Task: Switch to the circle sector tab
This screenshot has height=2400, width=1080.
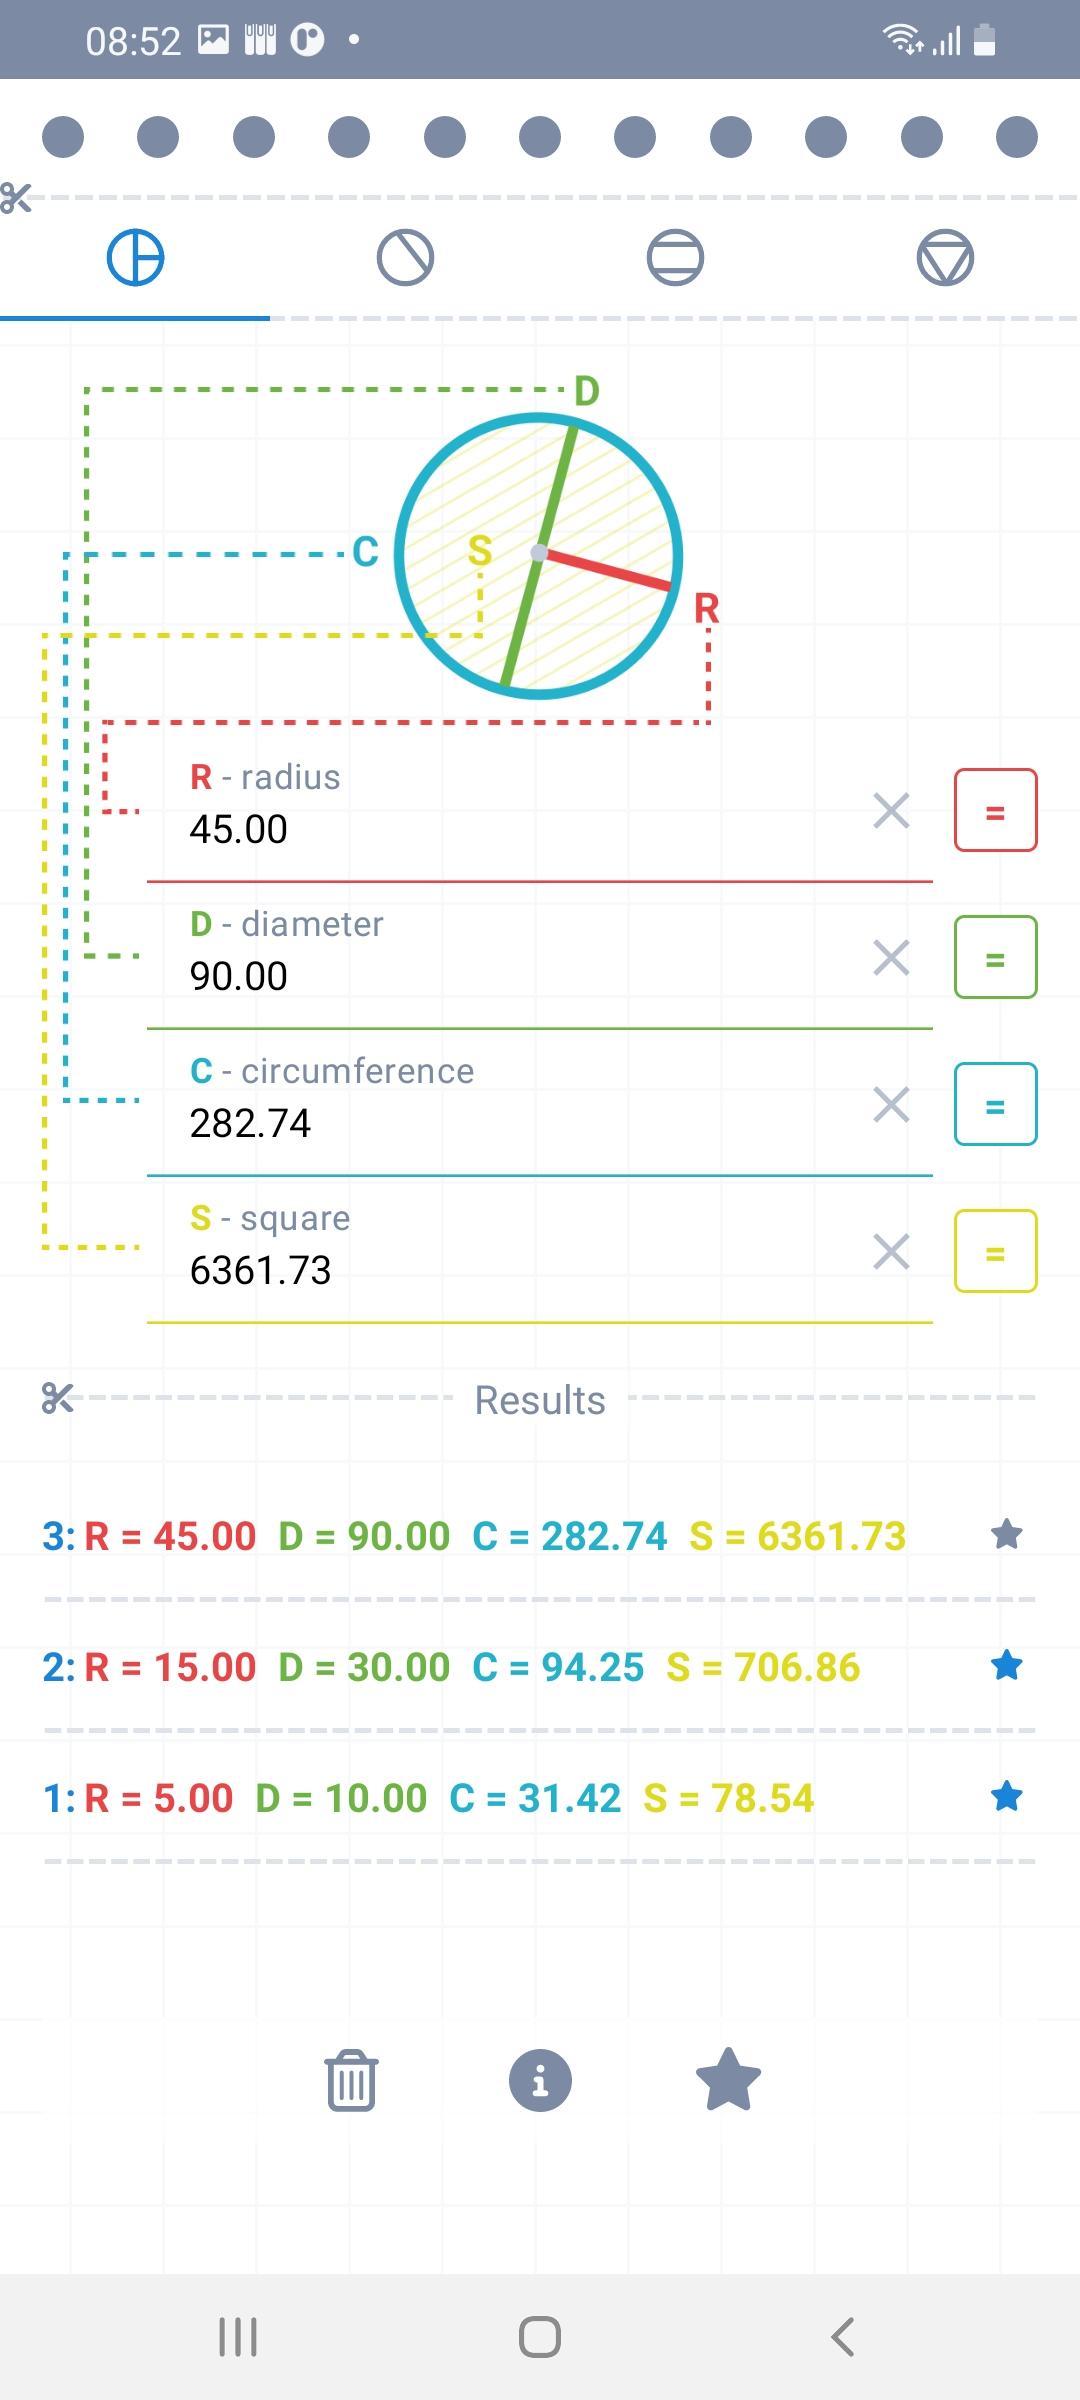Action: (x=405, y=258)
